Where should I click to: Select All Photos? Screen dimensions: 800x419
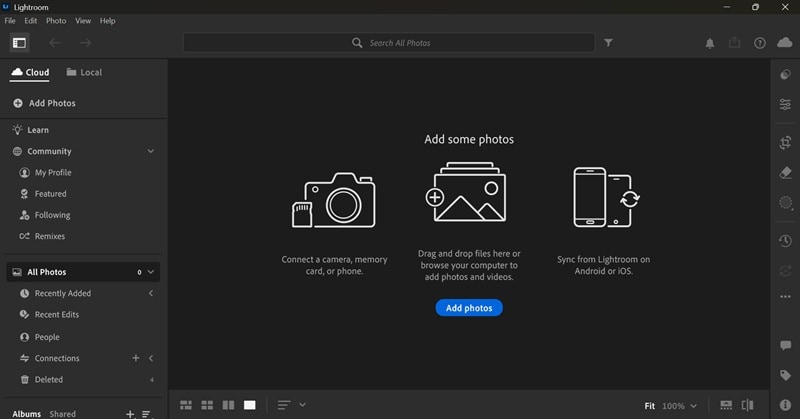83,272
